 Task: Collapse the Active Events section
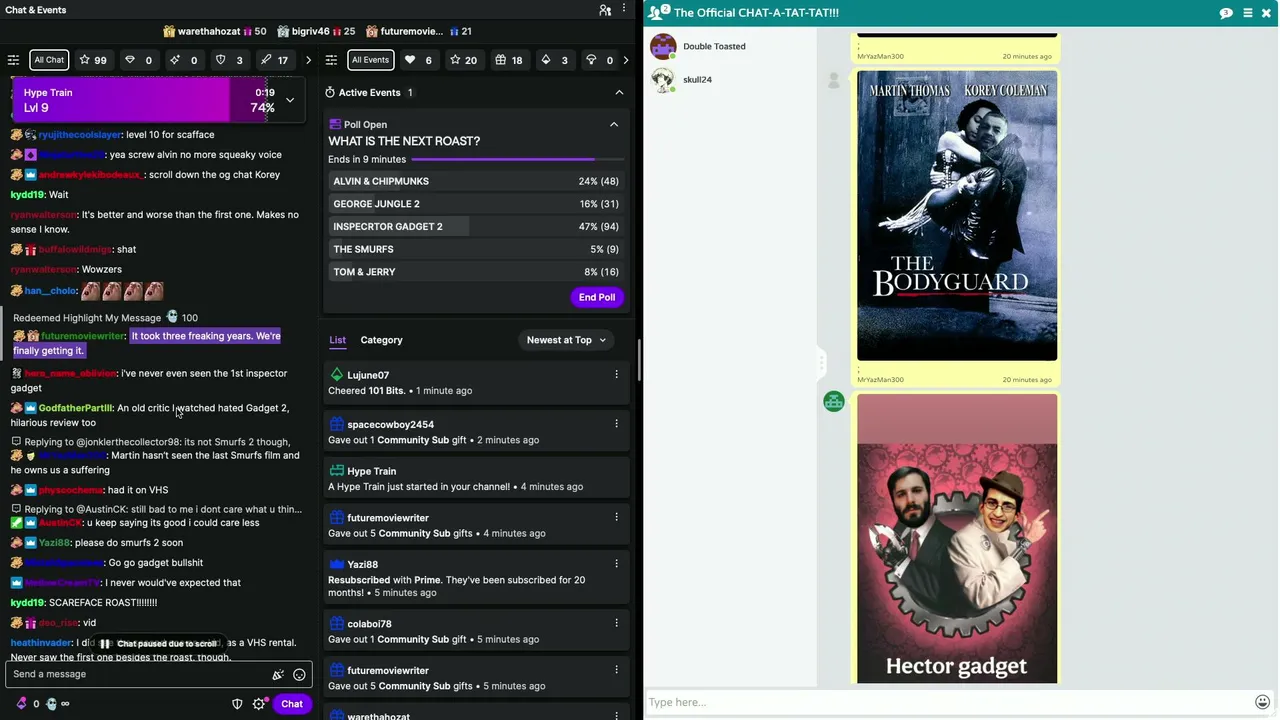[x=619, y=93]
